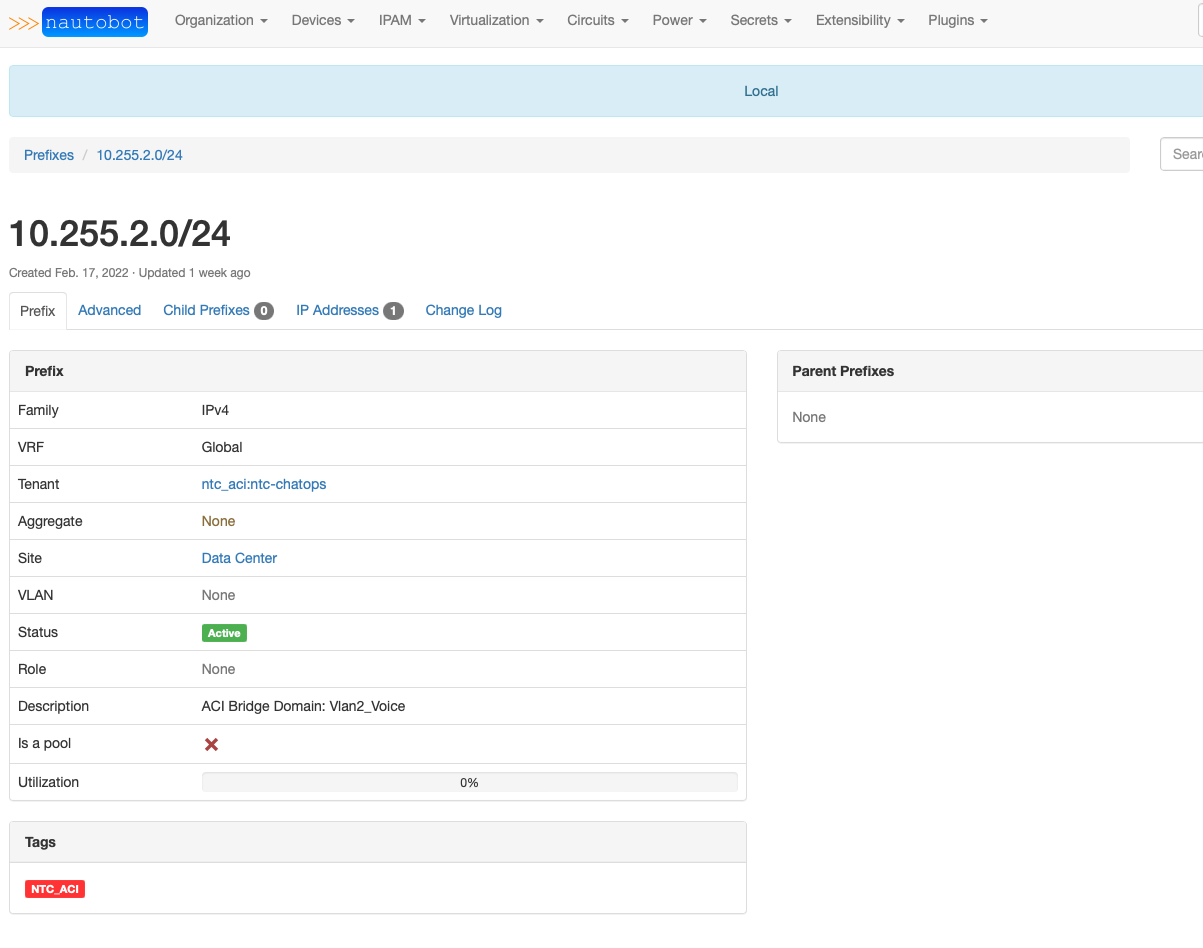Image resolution: width=1203 pixels, height=948 pixels.
Task: Open the Circuits navigation menu
Action: click(597, 20)
